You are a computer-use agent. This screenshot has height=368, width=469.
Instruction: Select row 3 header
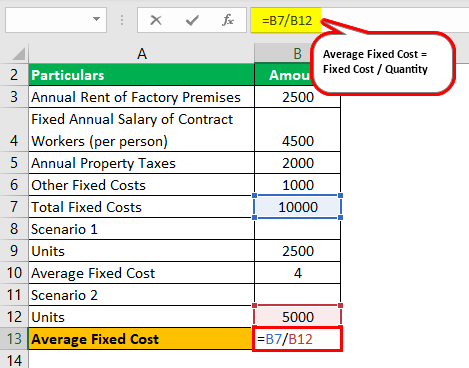pyautogui.click(x=14, y=97)
